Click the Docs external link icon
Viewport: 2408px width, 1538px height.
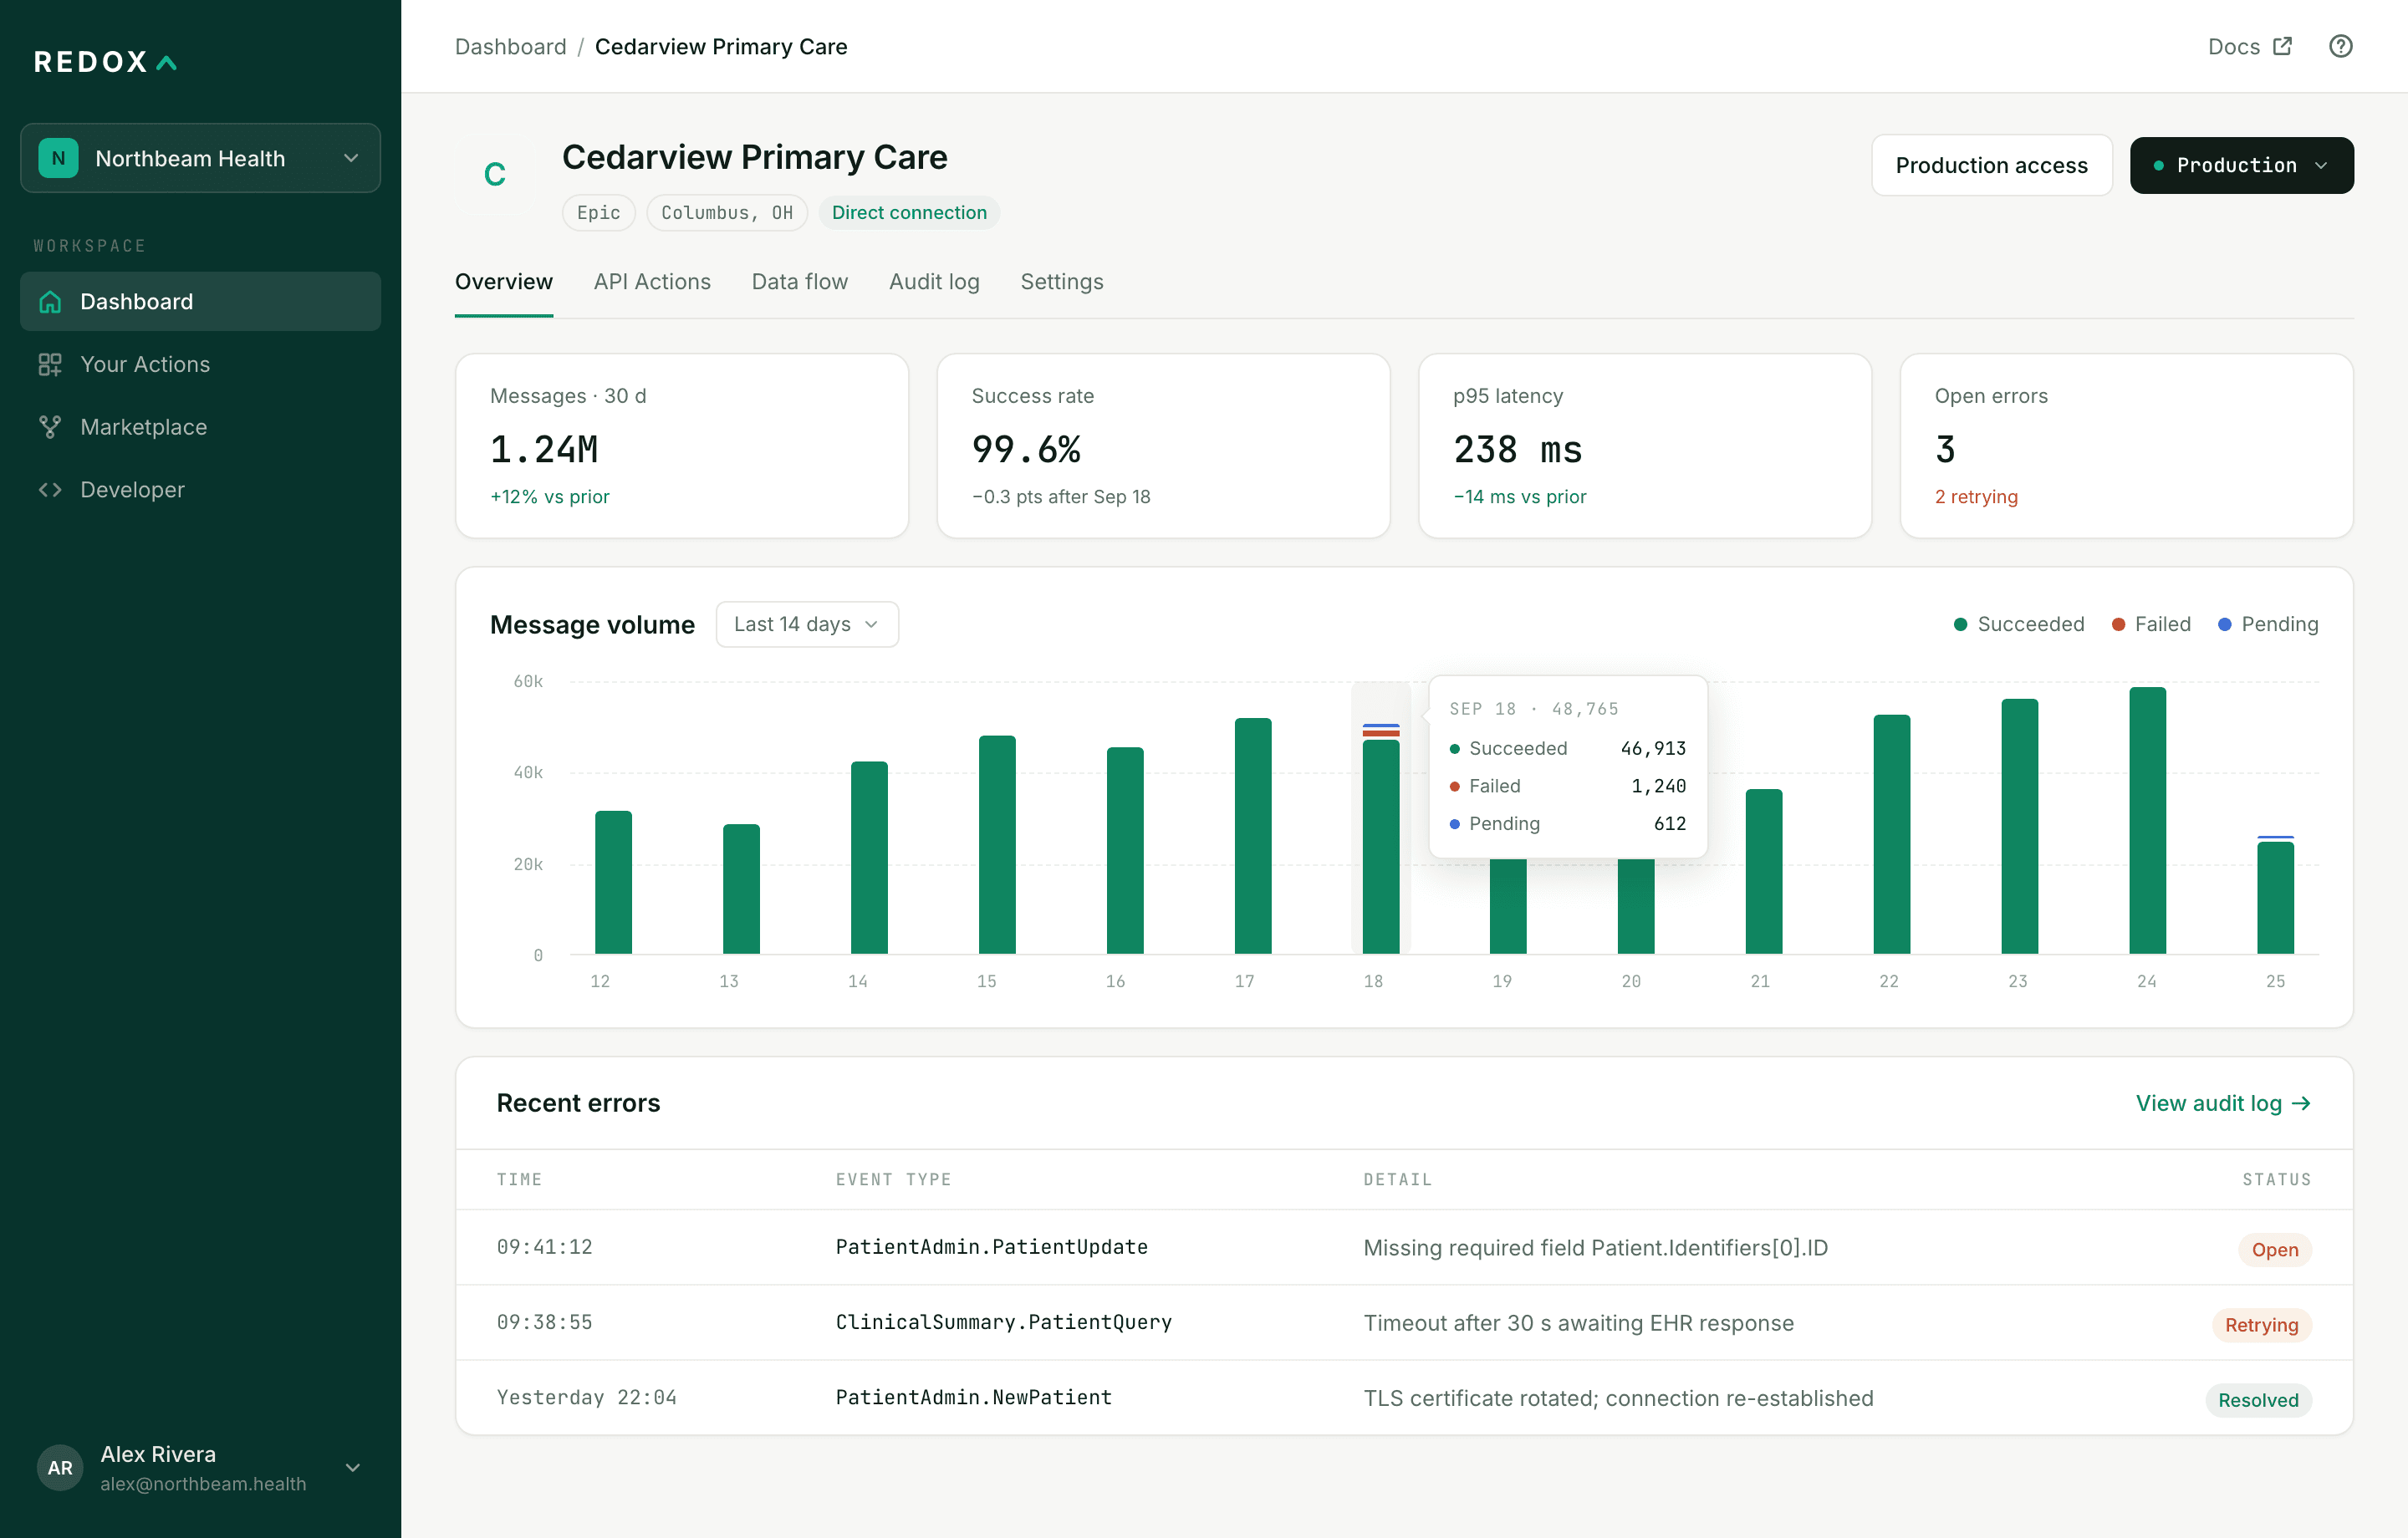[x=2282, y=46]
